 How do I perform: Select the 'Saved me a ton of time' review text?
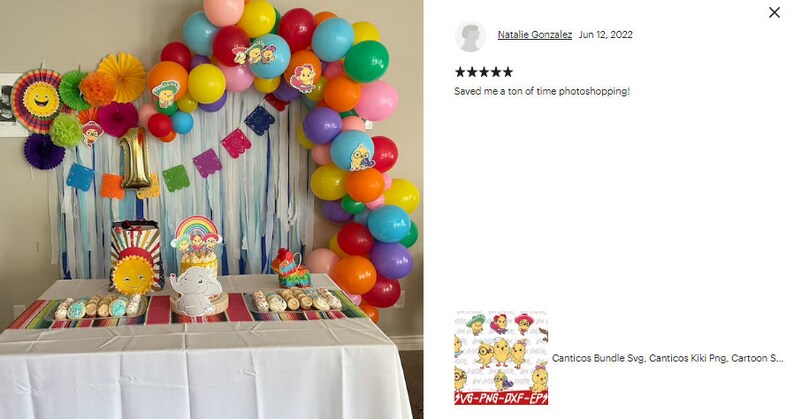(x=542, y=91)
